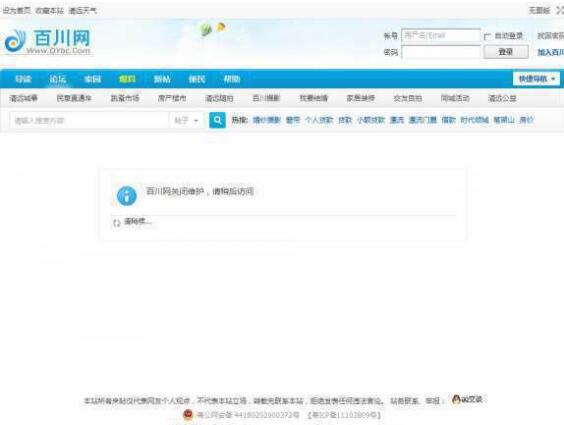Click the loading spinner icon in message box
Image resolution: width=564 pixels, height=425 pixels.
[x=117, y=223]
